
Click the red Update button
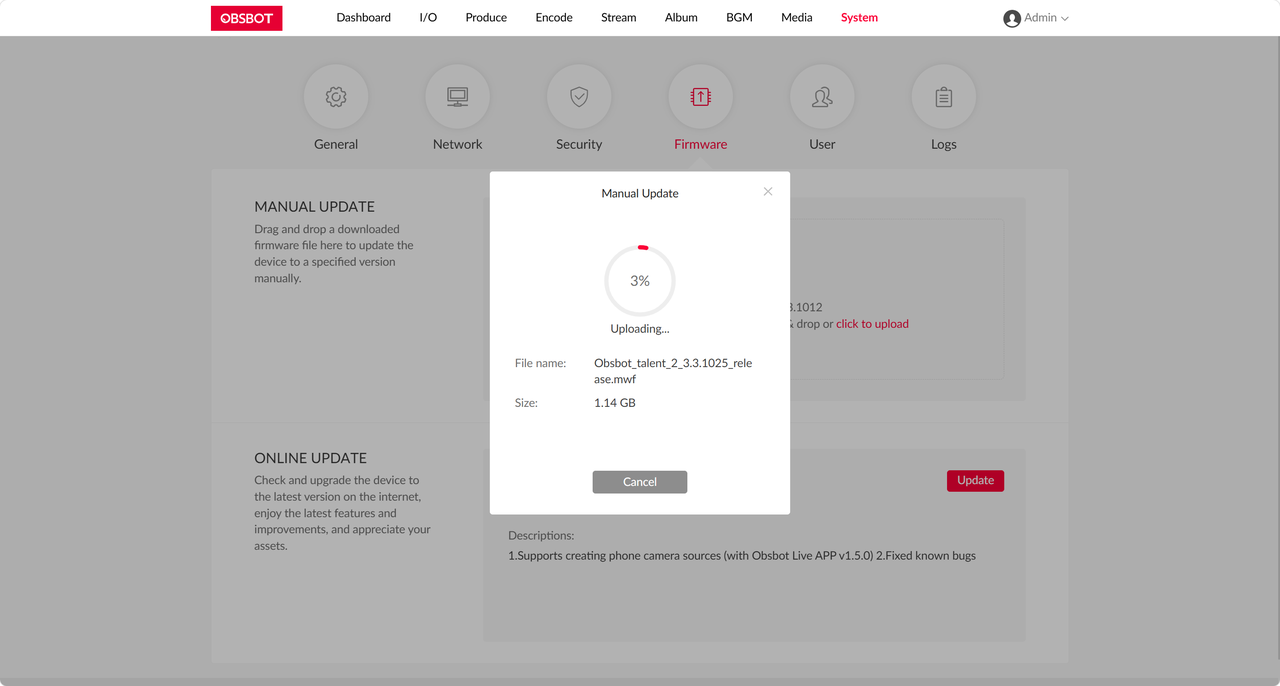[x=975, y=480]
